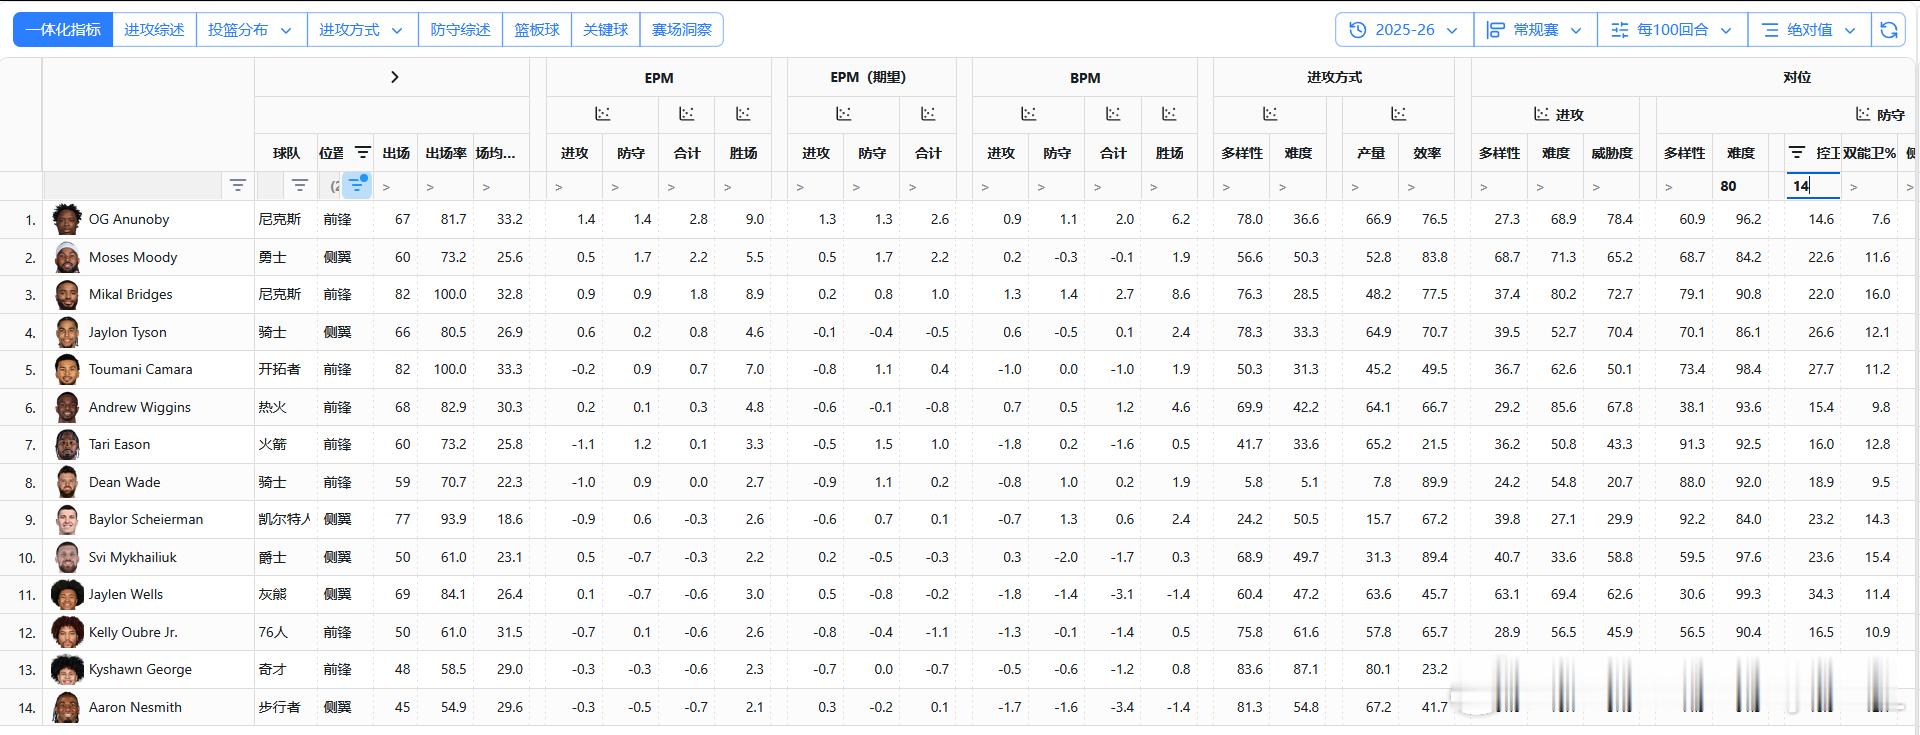Open scatter chart icon above EPM（期望）合计
Viewport: 1920px width, 735px height.
click(928, 114)
